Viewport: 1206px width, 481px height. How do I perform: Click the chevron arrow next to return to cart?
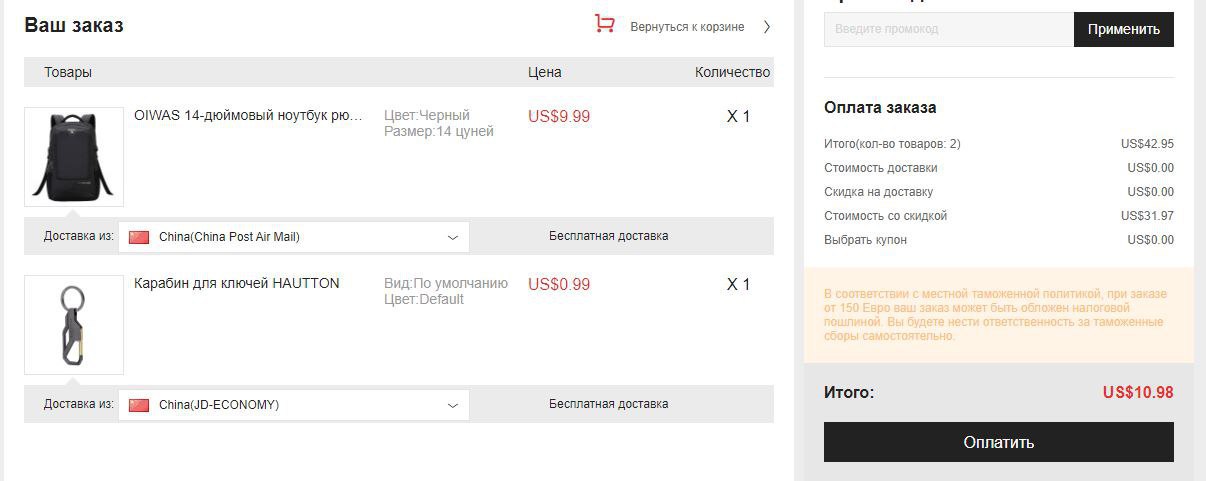(x=767, y=27)
